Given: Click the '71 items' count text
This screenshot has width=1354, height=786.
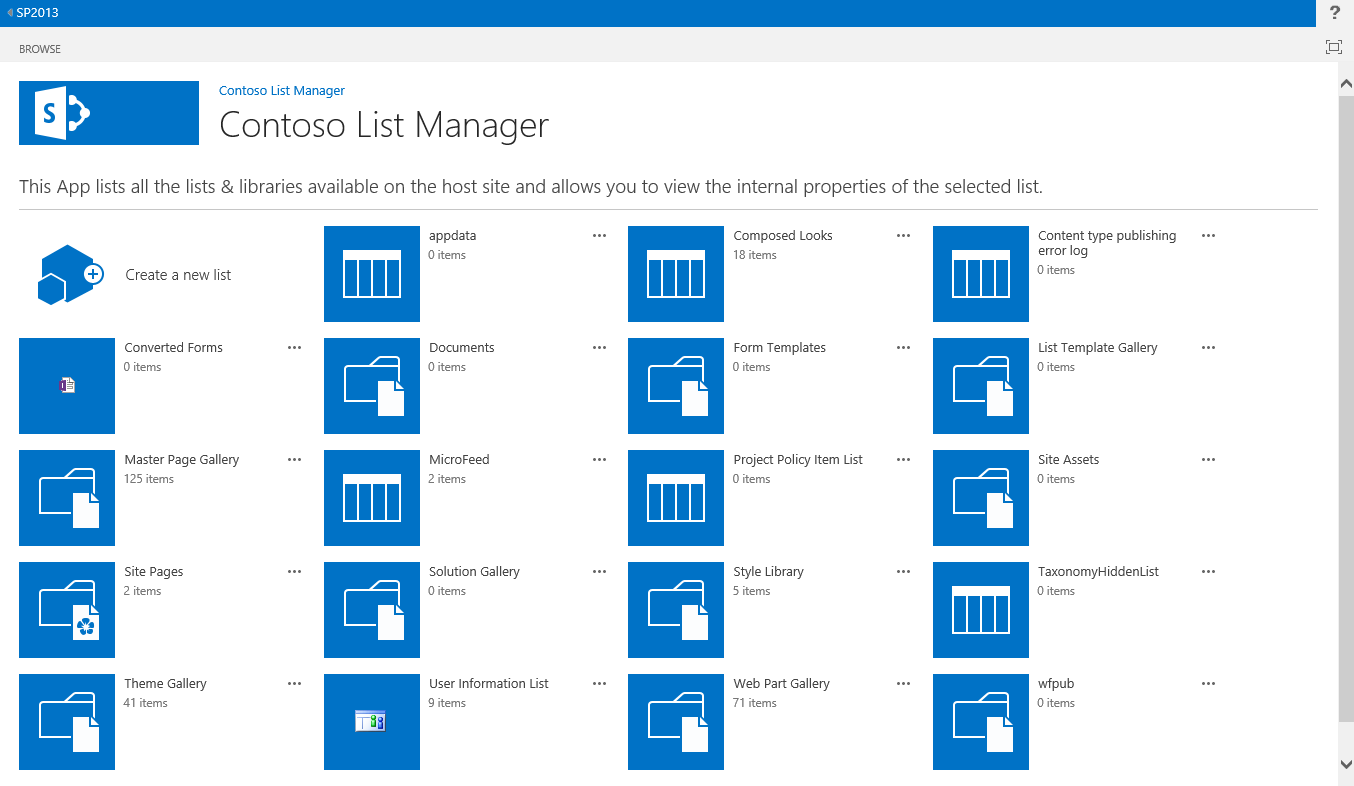Looking at the screenshot, I should [x=755, y=703].
